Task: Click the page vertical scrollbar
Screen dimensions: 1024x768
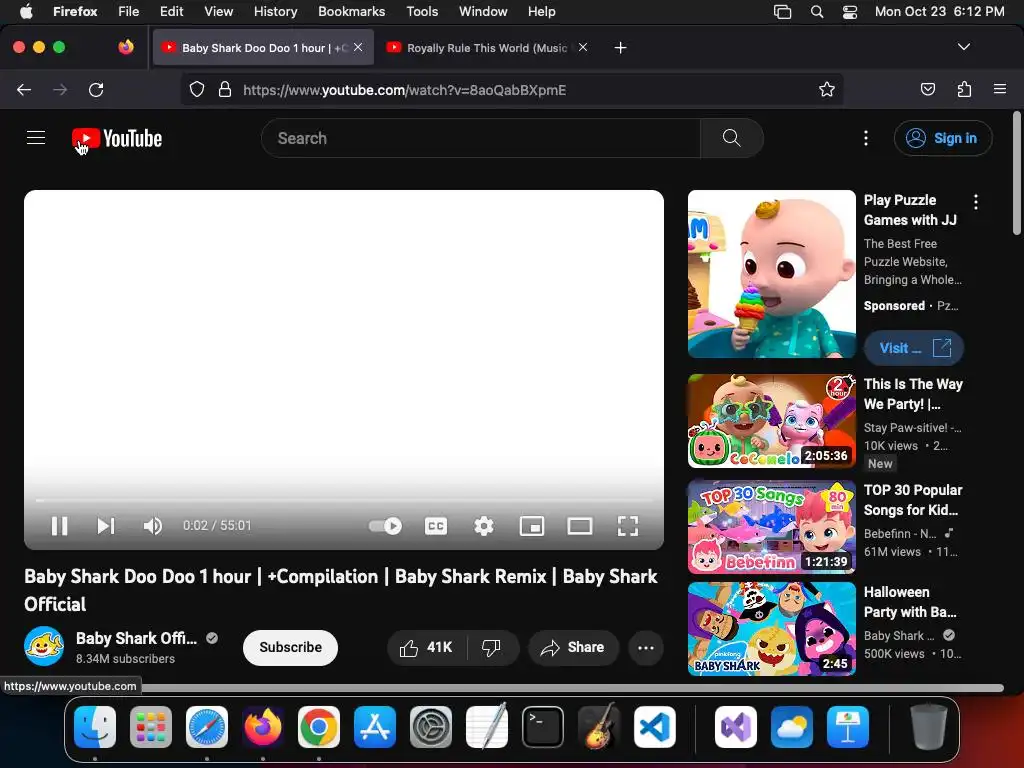Action: (1016, 174)
